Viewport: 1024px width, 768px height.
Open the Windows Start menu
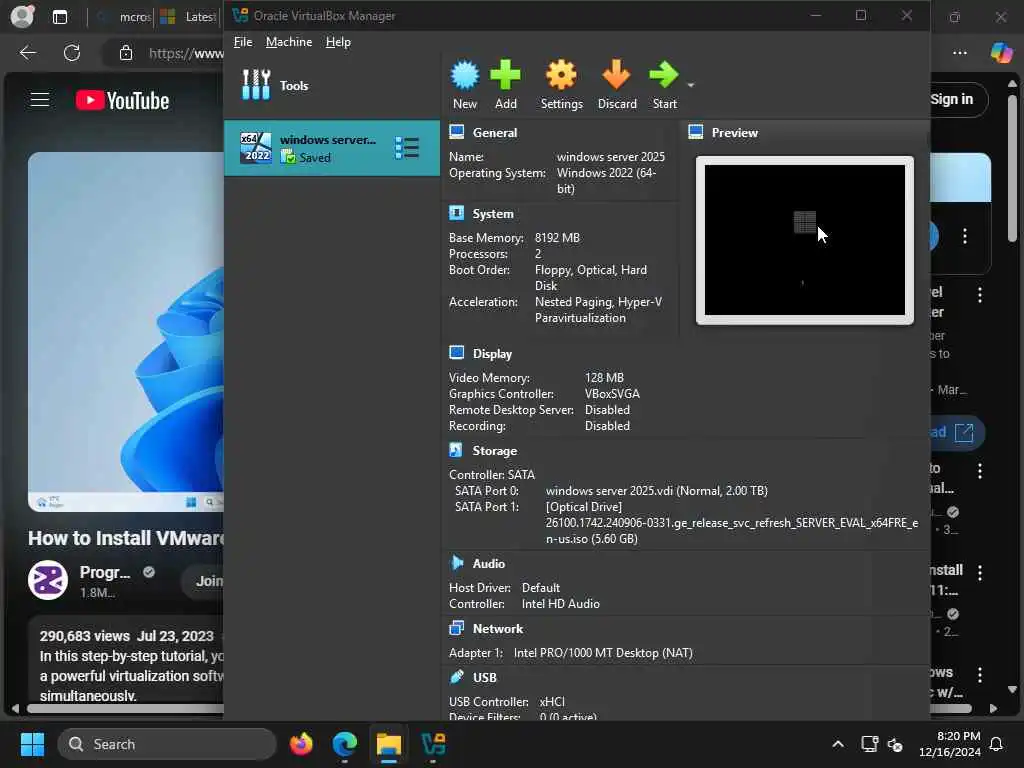(x=31, y=744)
